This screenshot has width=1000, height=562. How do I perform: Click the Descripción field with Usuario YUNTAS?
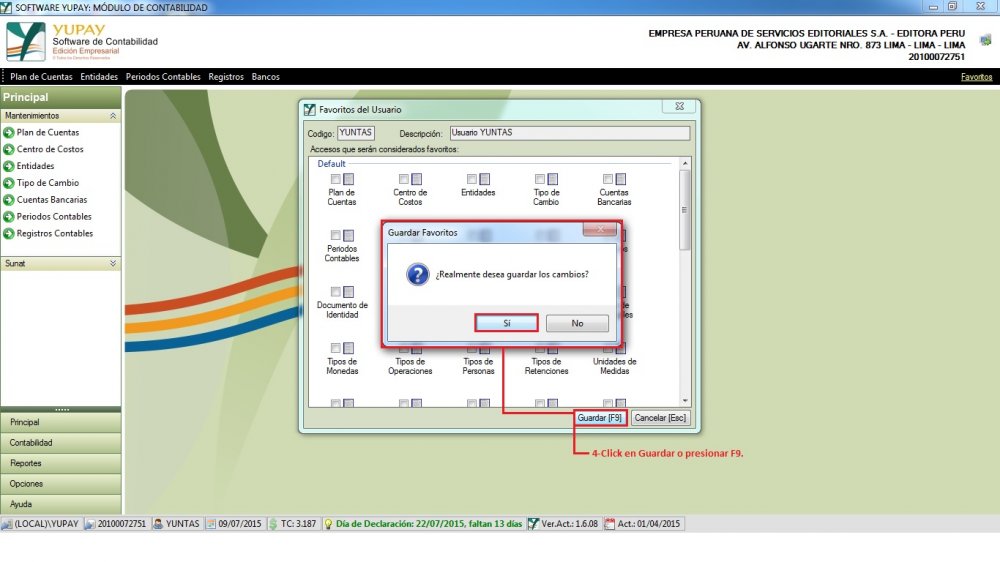[x=570, y=133]
